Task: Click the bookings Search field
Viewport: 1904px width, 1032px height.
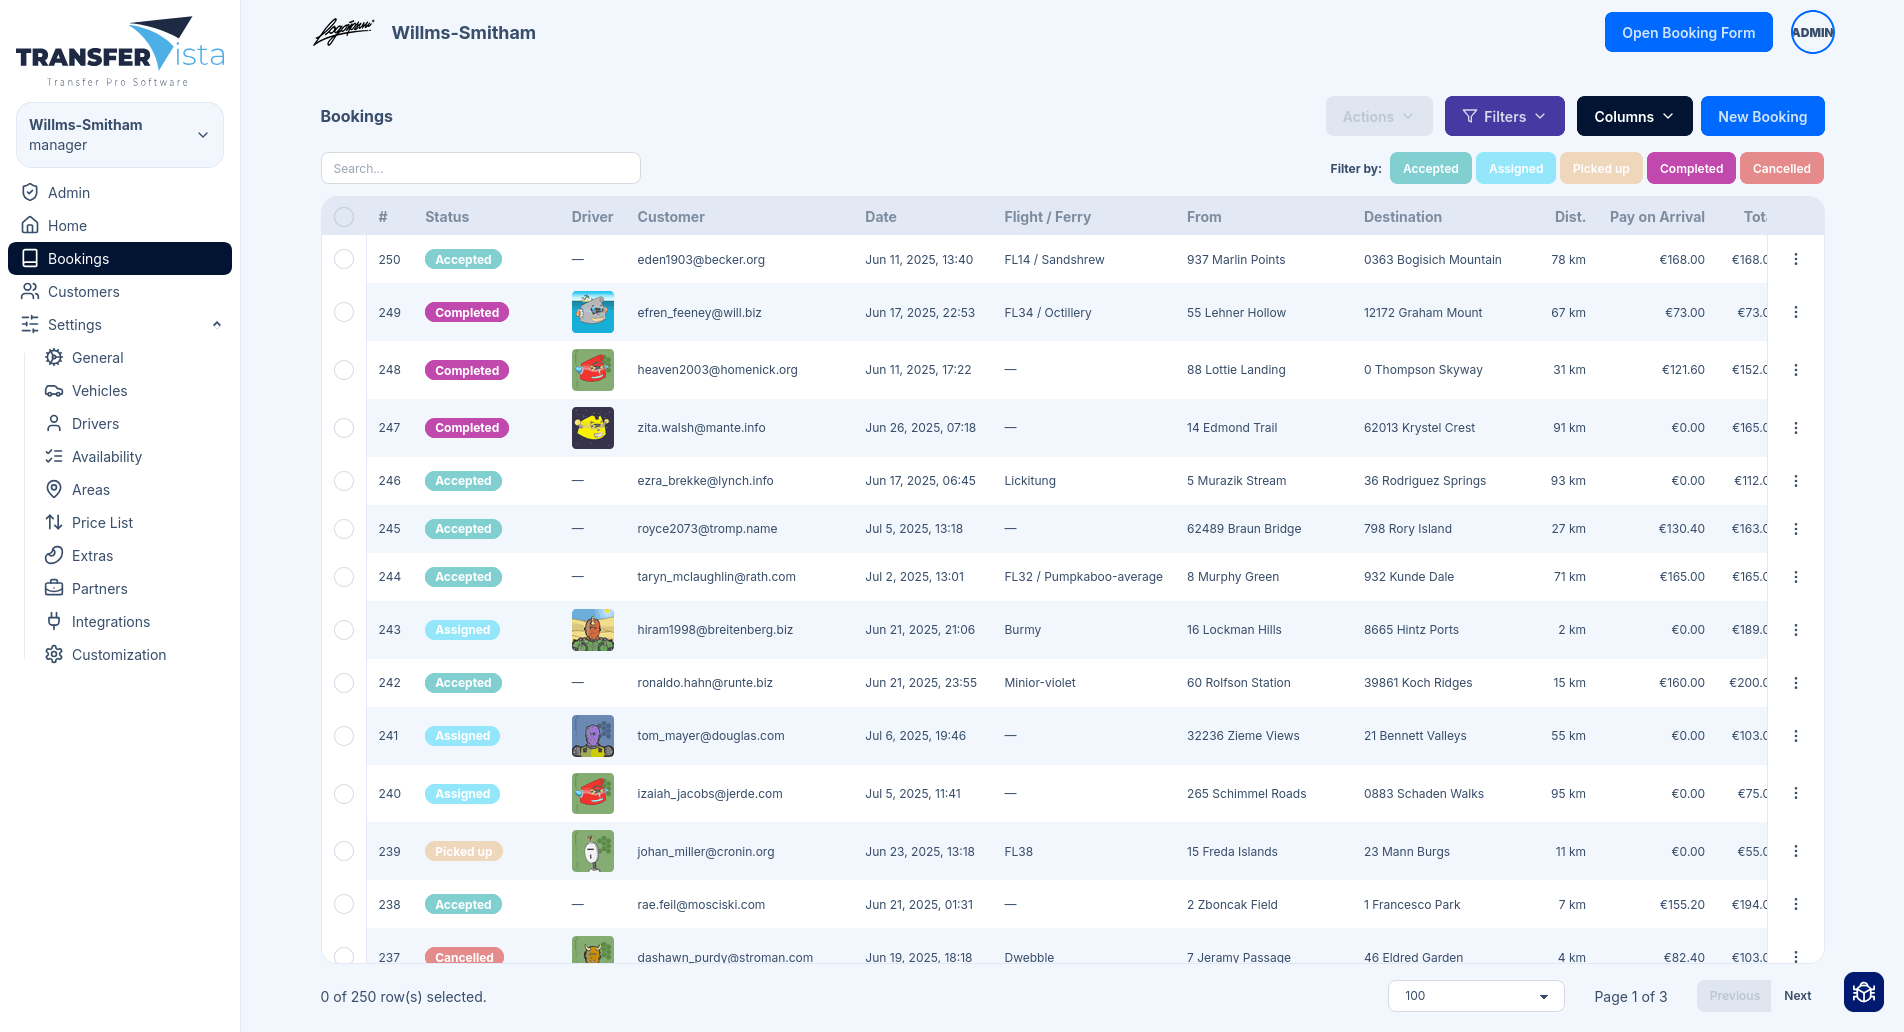Action: click(x=480, y=169)
